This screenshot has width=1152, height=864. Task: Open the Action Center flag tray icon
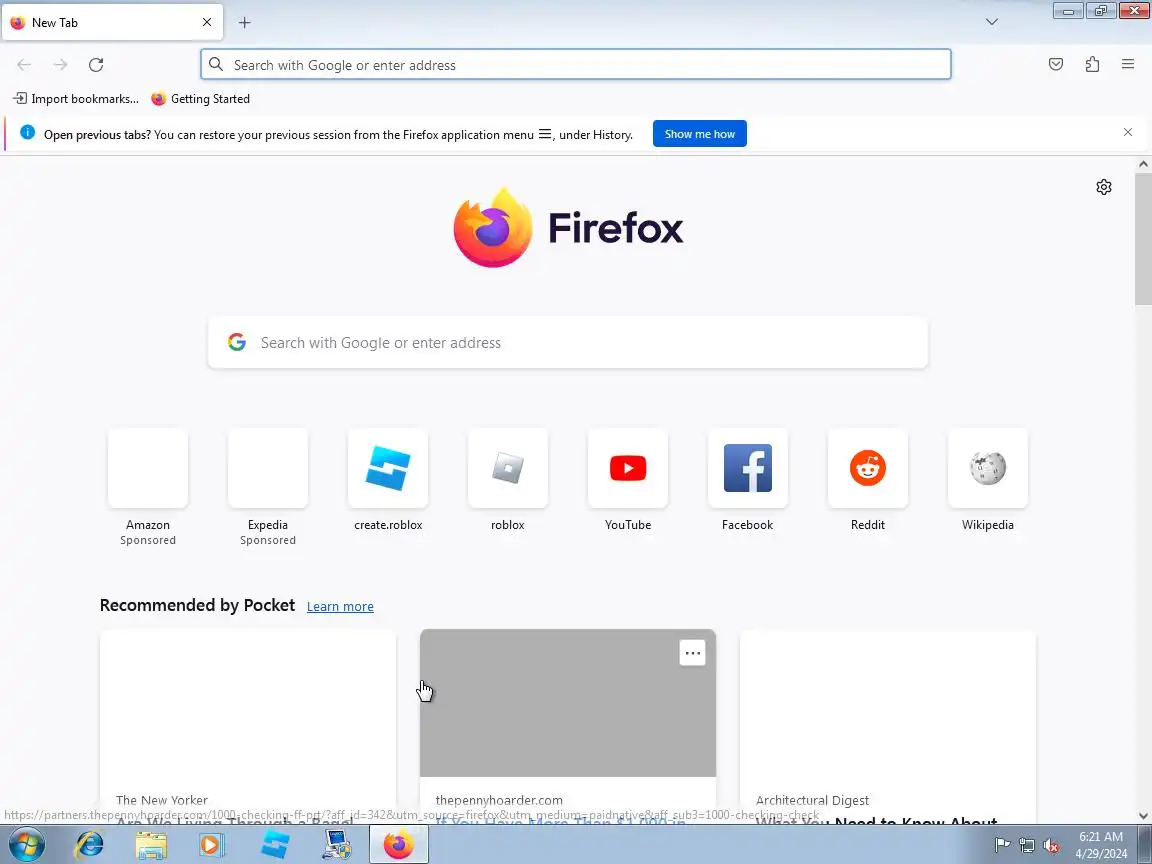[x=1002, y=846]
